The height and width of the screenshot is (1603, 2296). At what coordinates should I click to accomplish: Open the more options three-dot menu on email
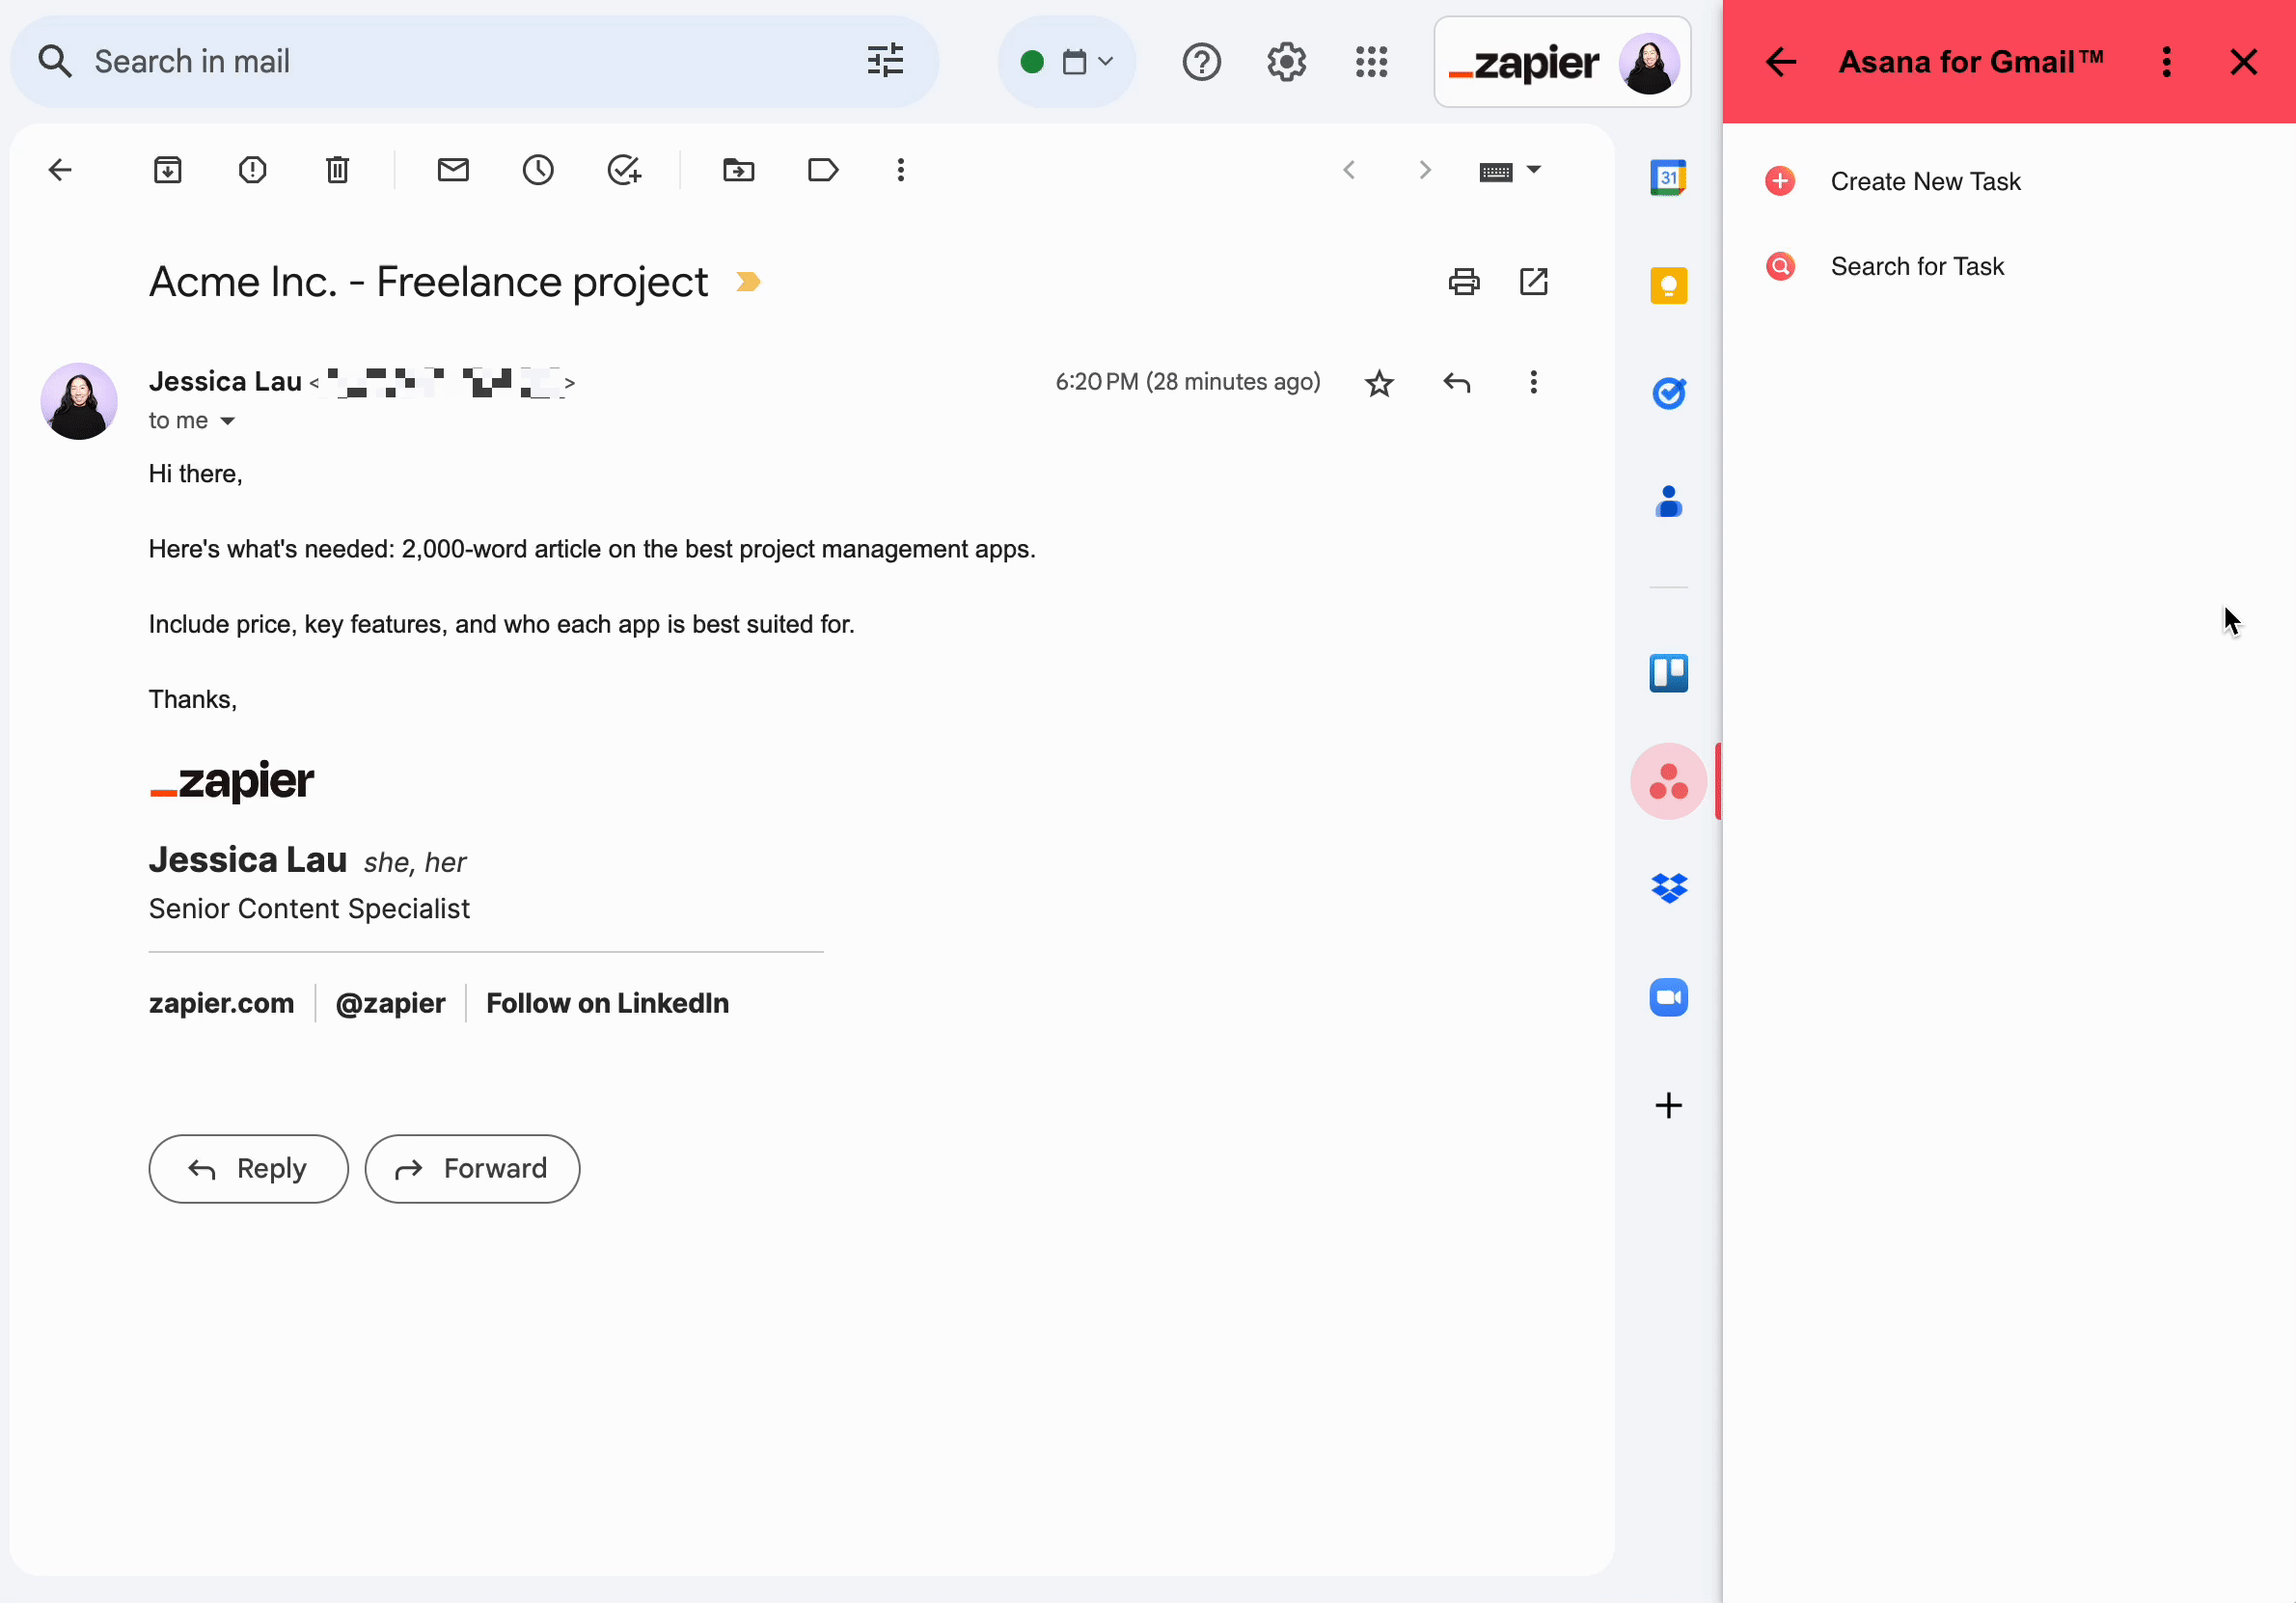tap(1532, 382)
